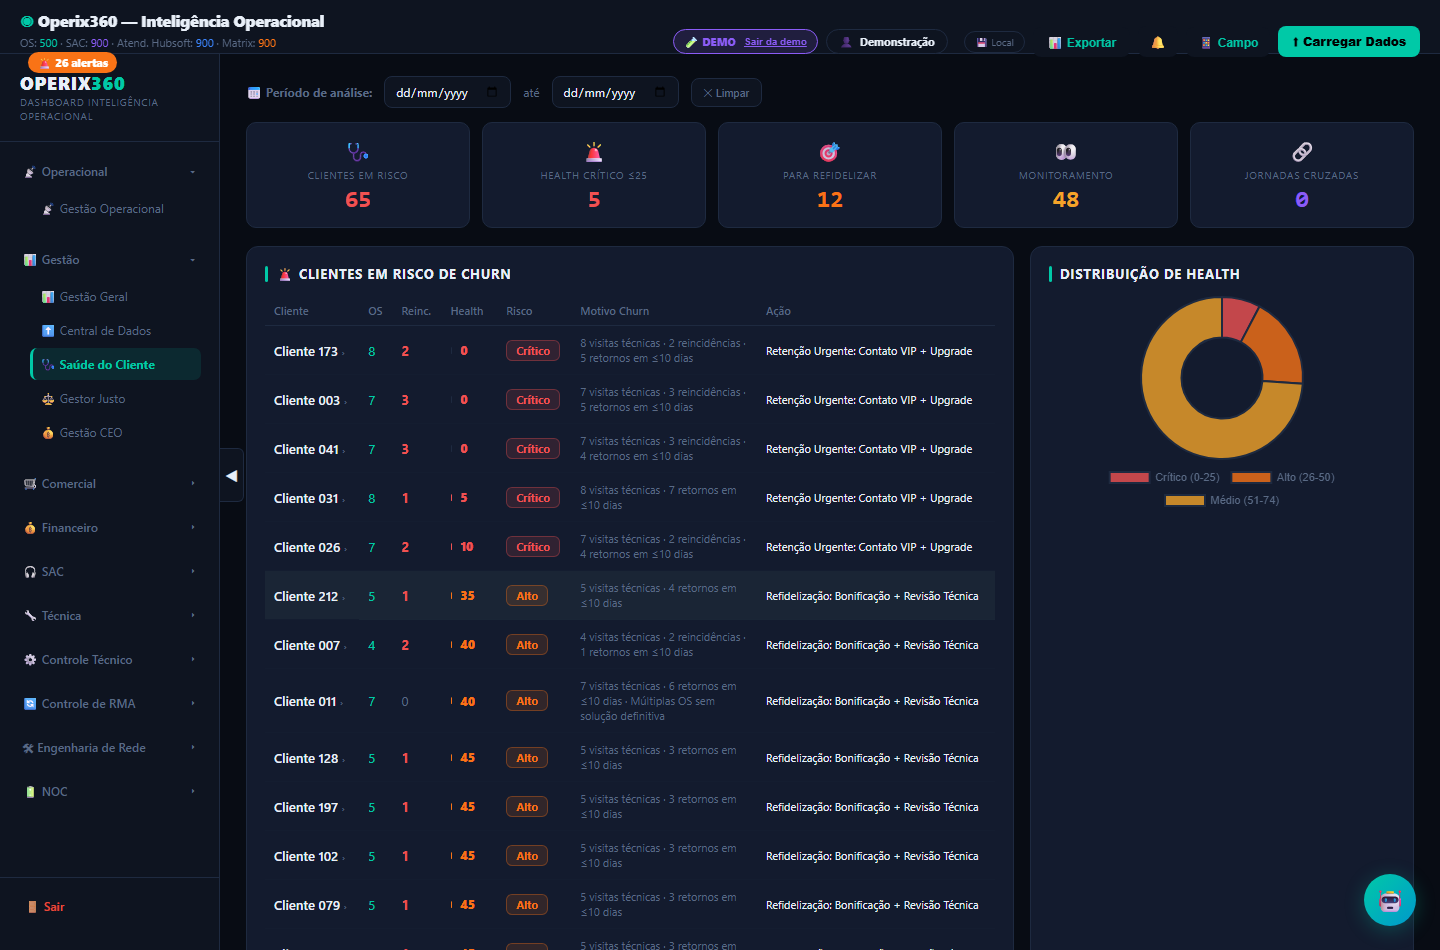Collapse the sidebar with the arrow handle
Screen dimensions: 1440x950
tap(232, 476)
